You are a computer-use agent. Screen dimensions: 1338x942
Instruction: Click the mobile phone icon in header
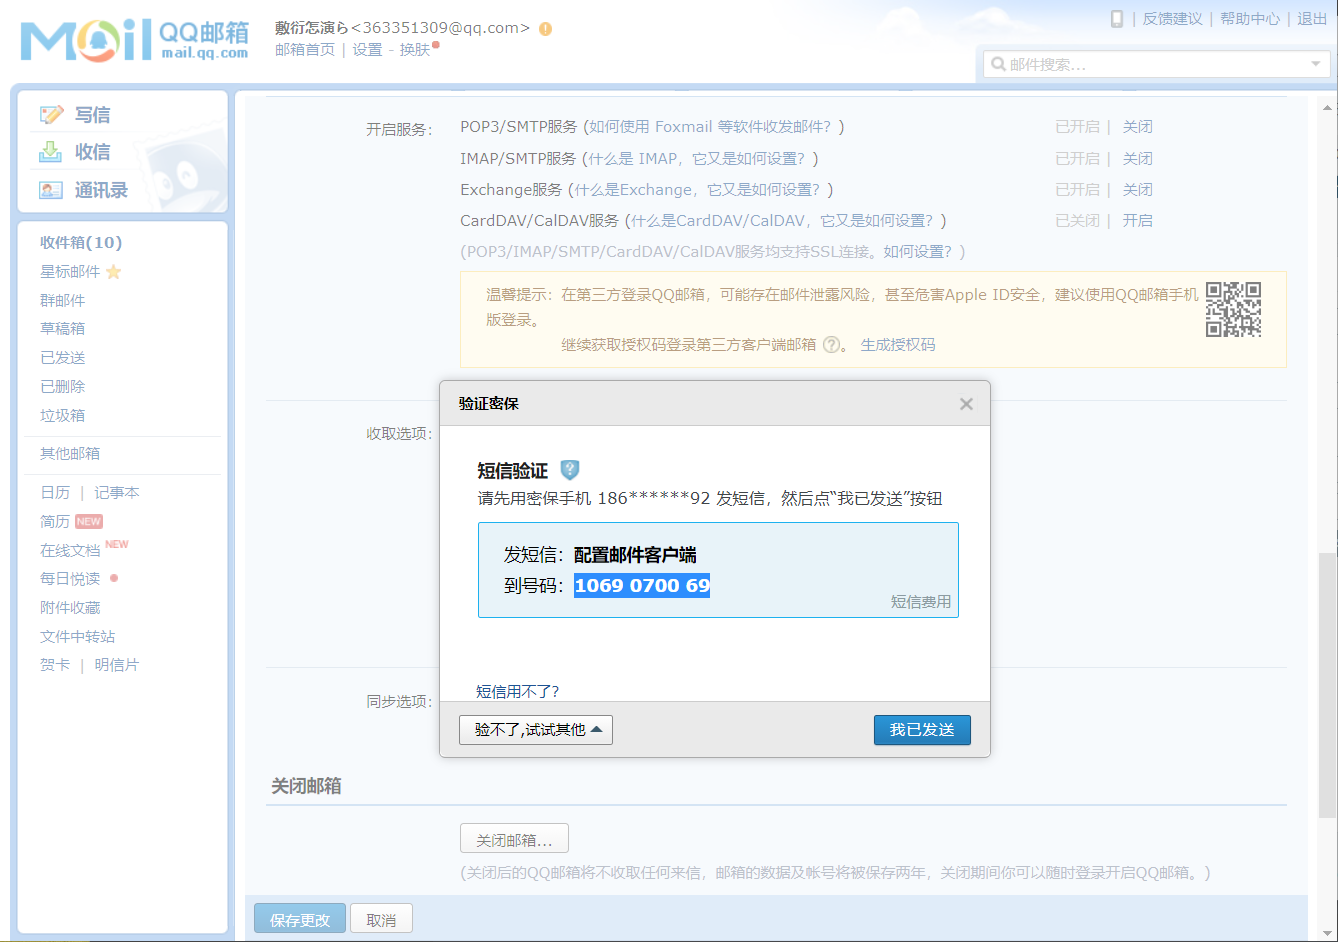coord(1117,19)
